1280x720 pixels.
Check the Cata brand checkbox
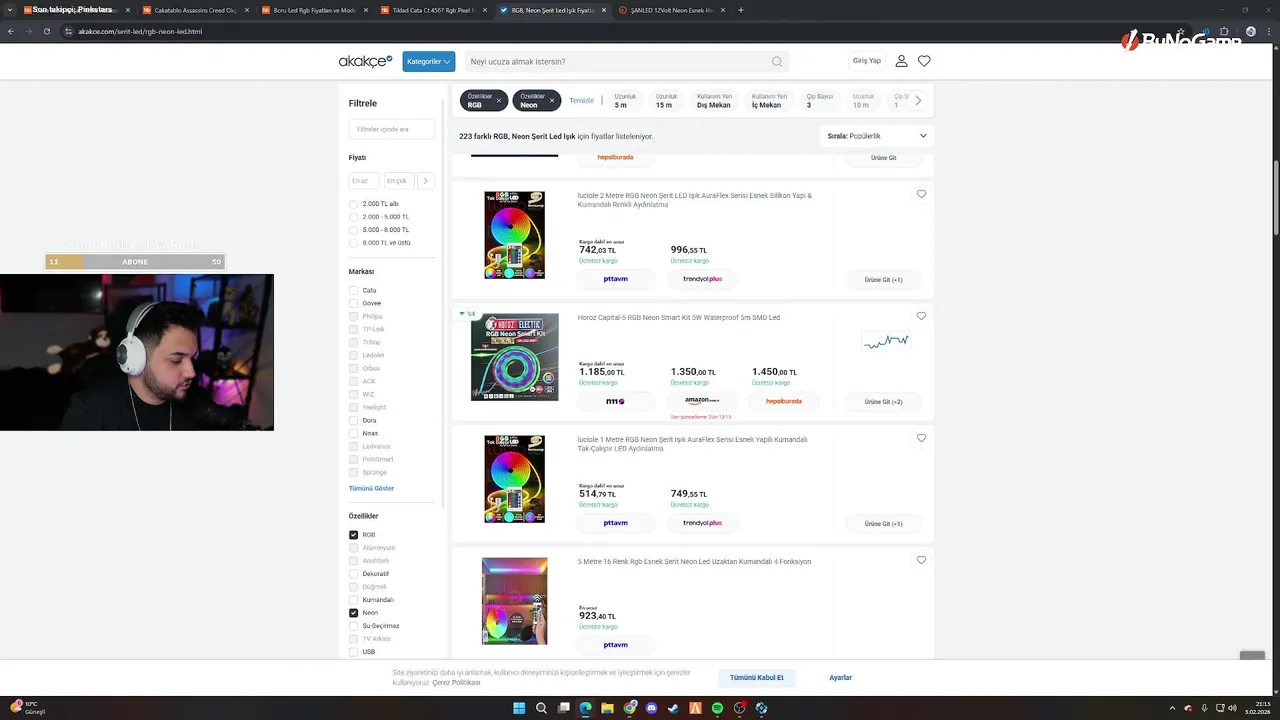[353, 290]
